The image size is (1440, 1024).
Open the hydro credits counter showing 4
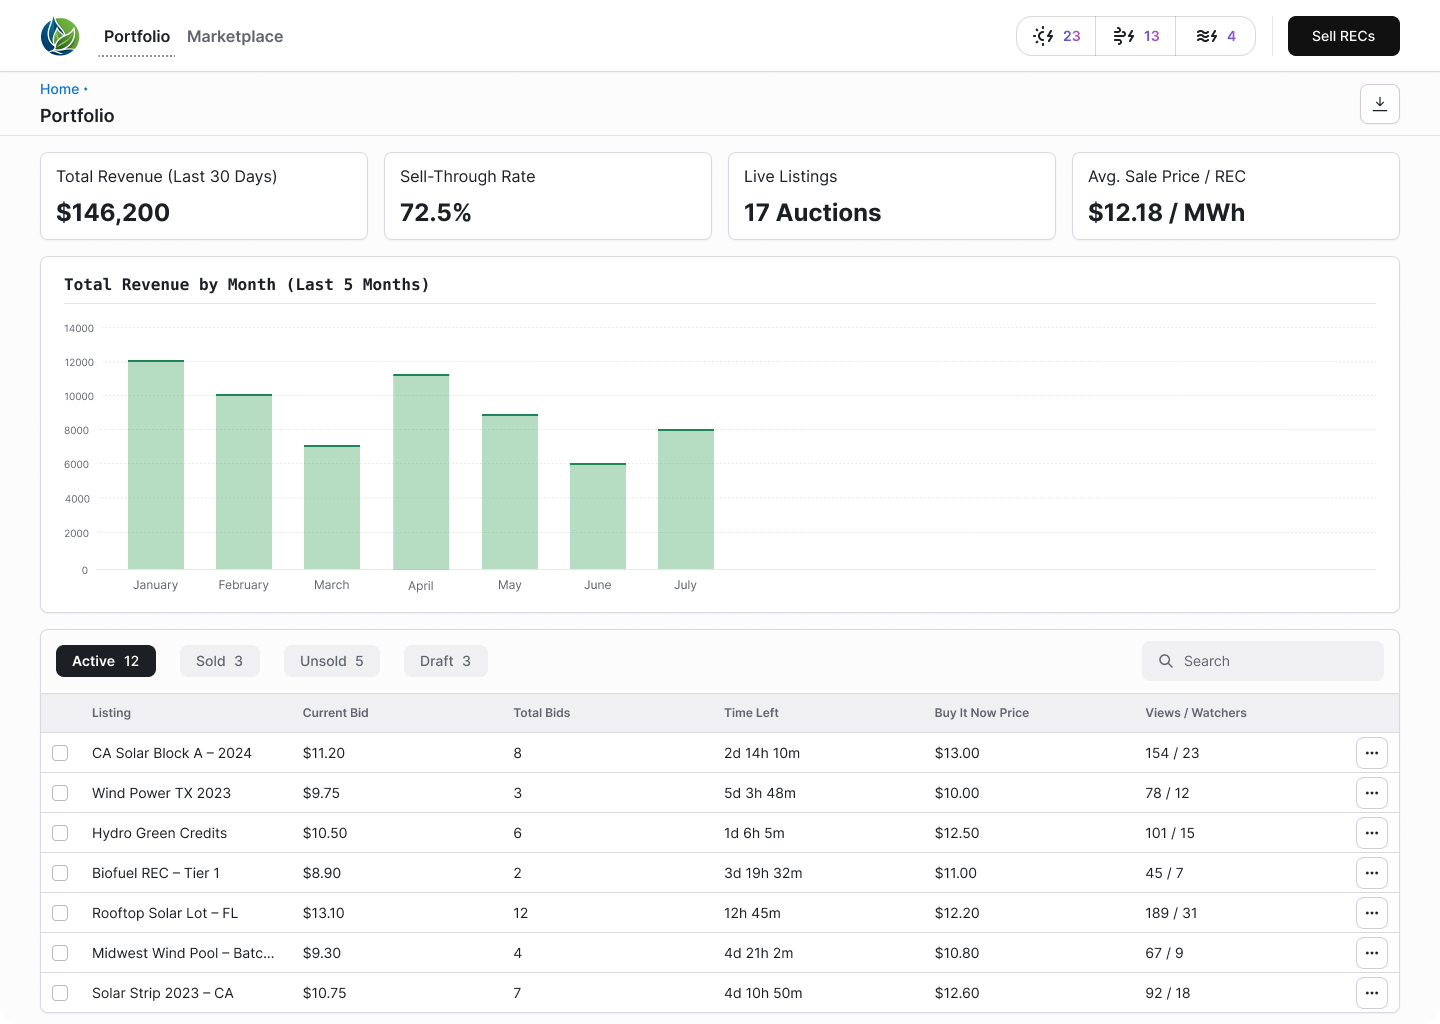pyautogui.click(x=1215, y=36)
